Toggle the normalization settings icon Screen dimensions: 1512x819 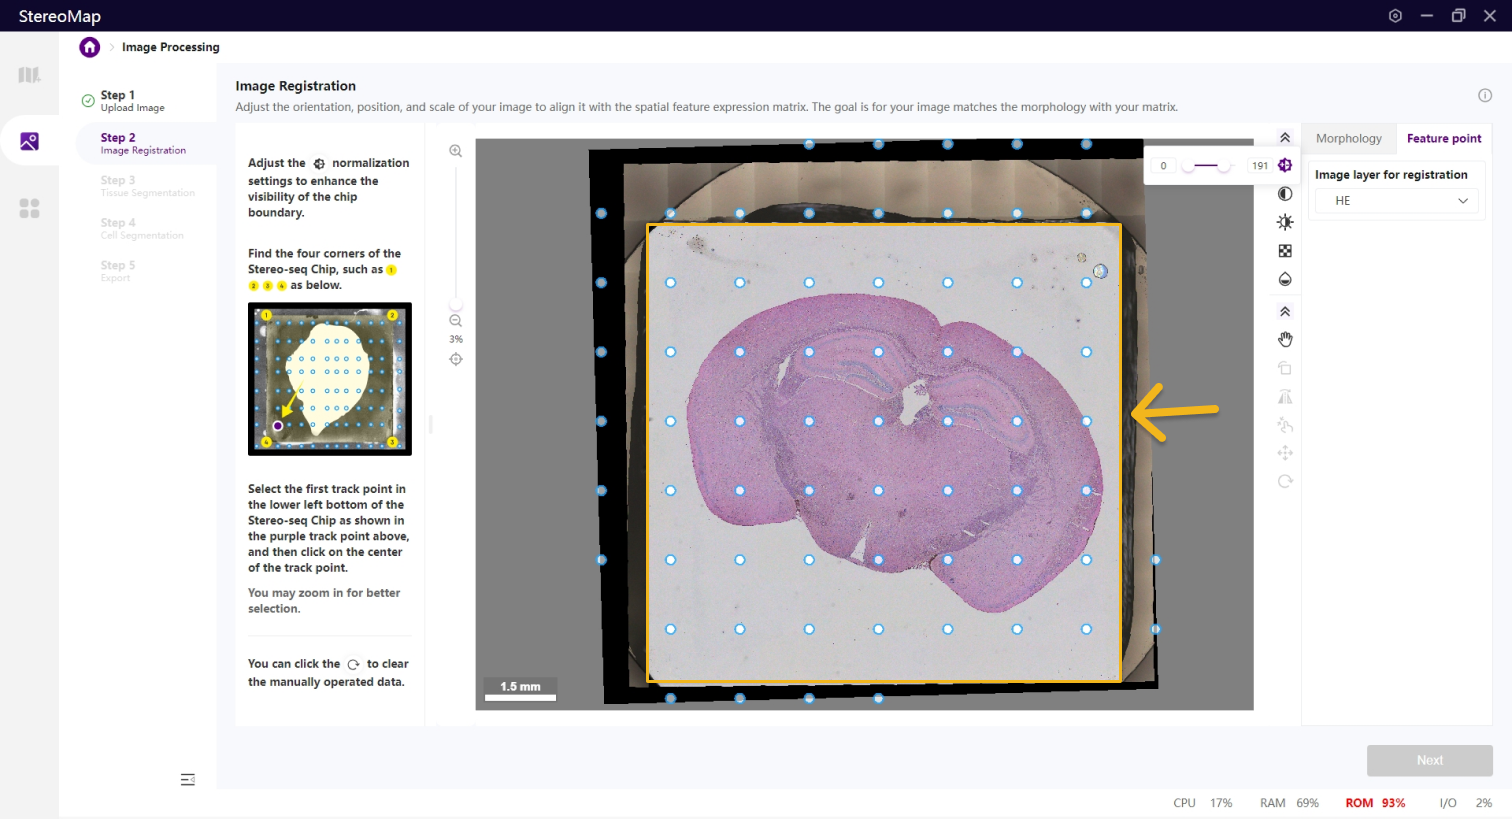[x=1285, y=166]
